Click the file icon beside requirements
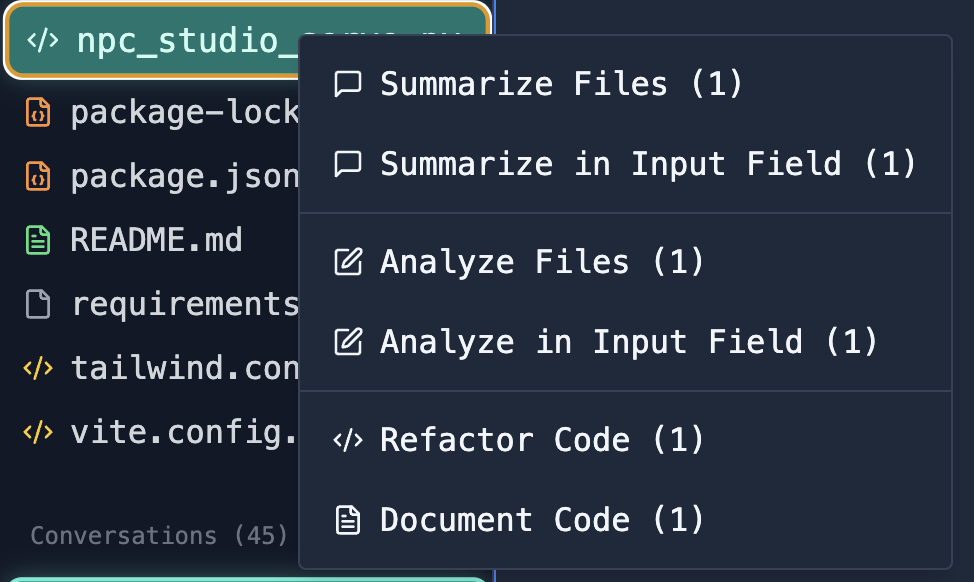Viewport: 974px width, 582px height. [37, 303]
